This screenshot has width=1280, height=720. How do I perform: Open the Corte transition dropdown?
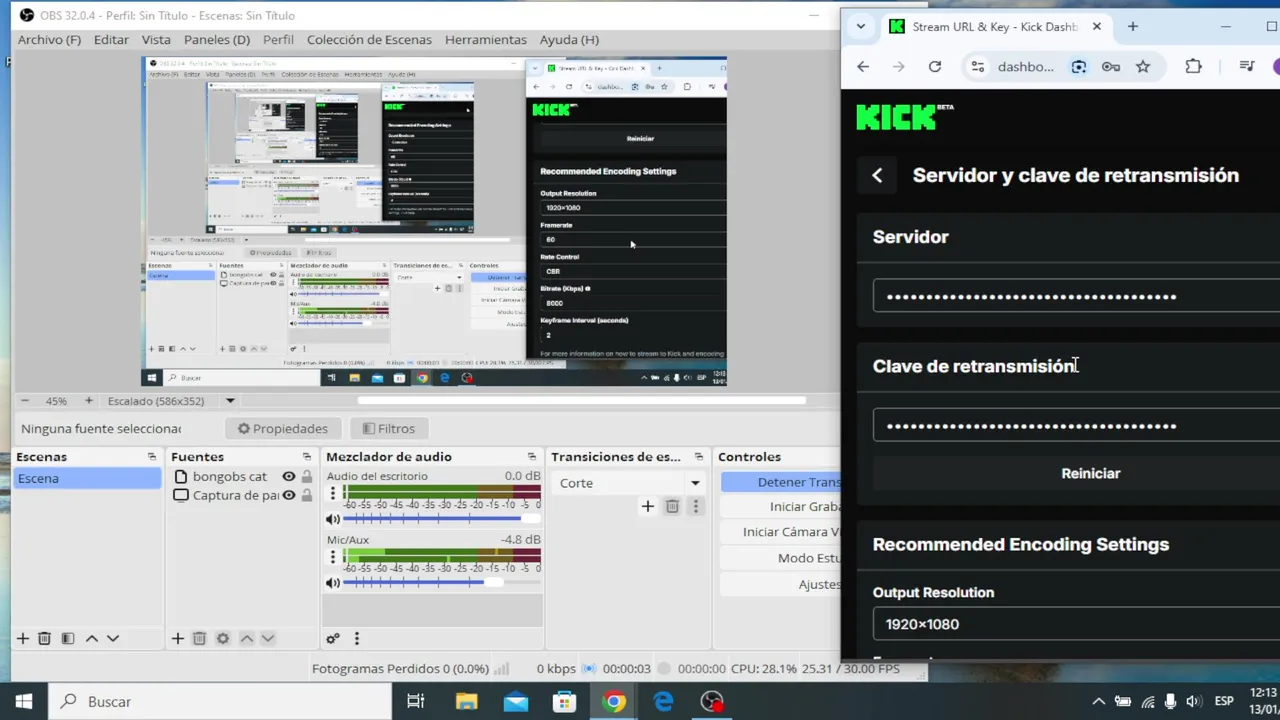tap(629, 483)
